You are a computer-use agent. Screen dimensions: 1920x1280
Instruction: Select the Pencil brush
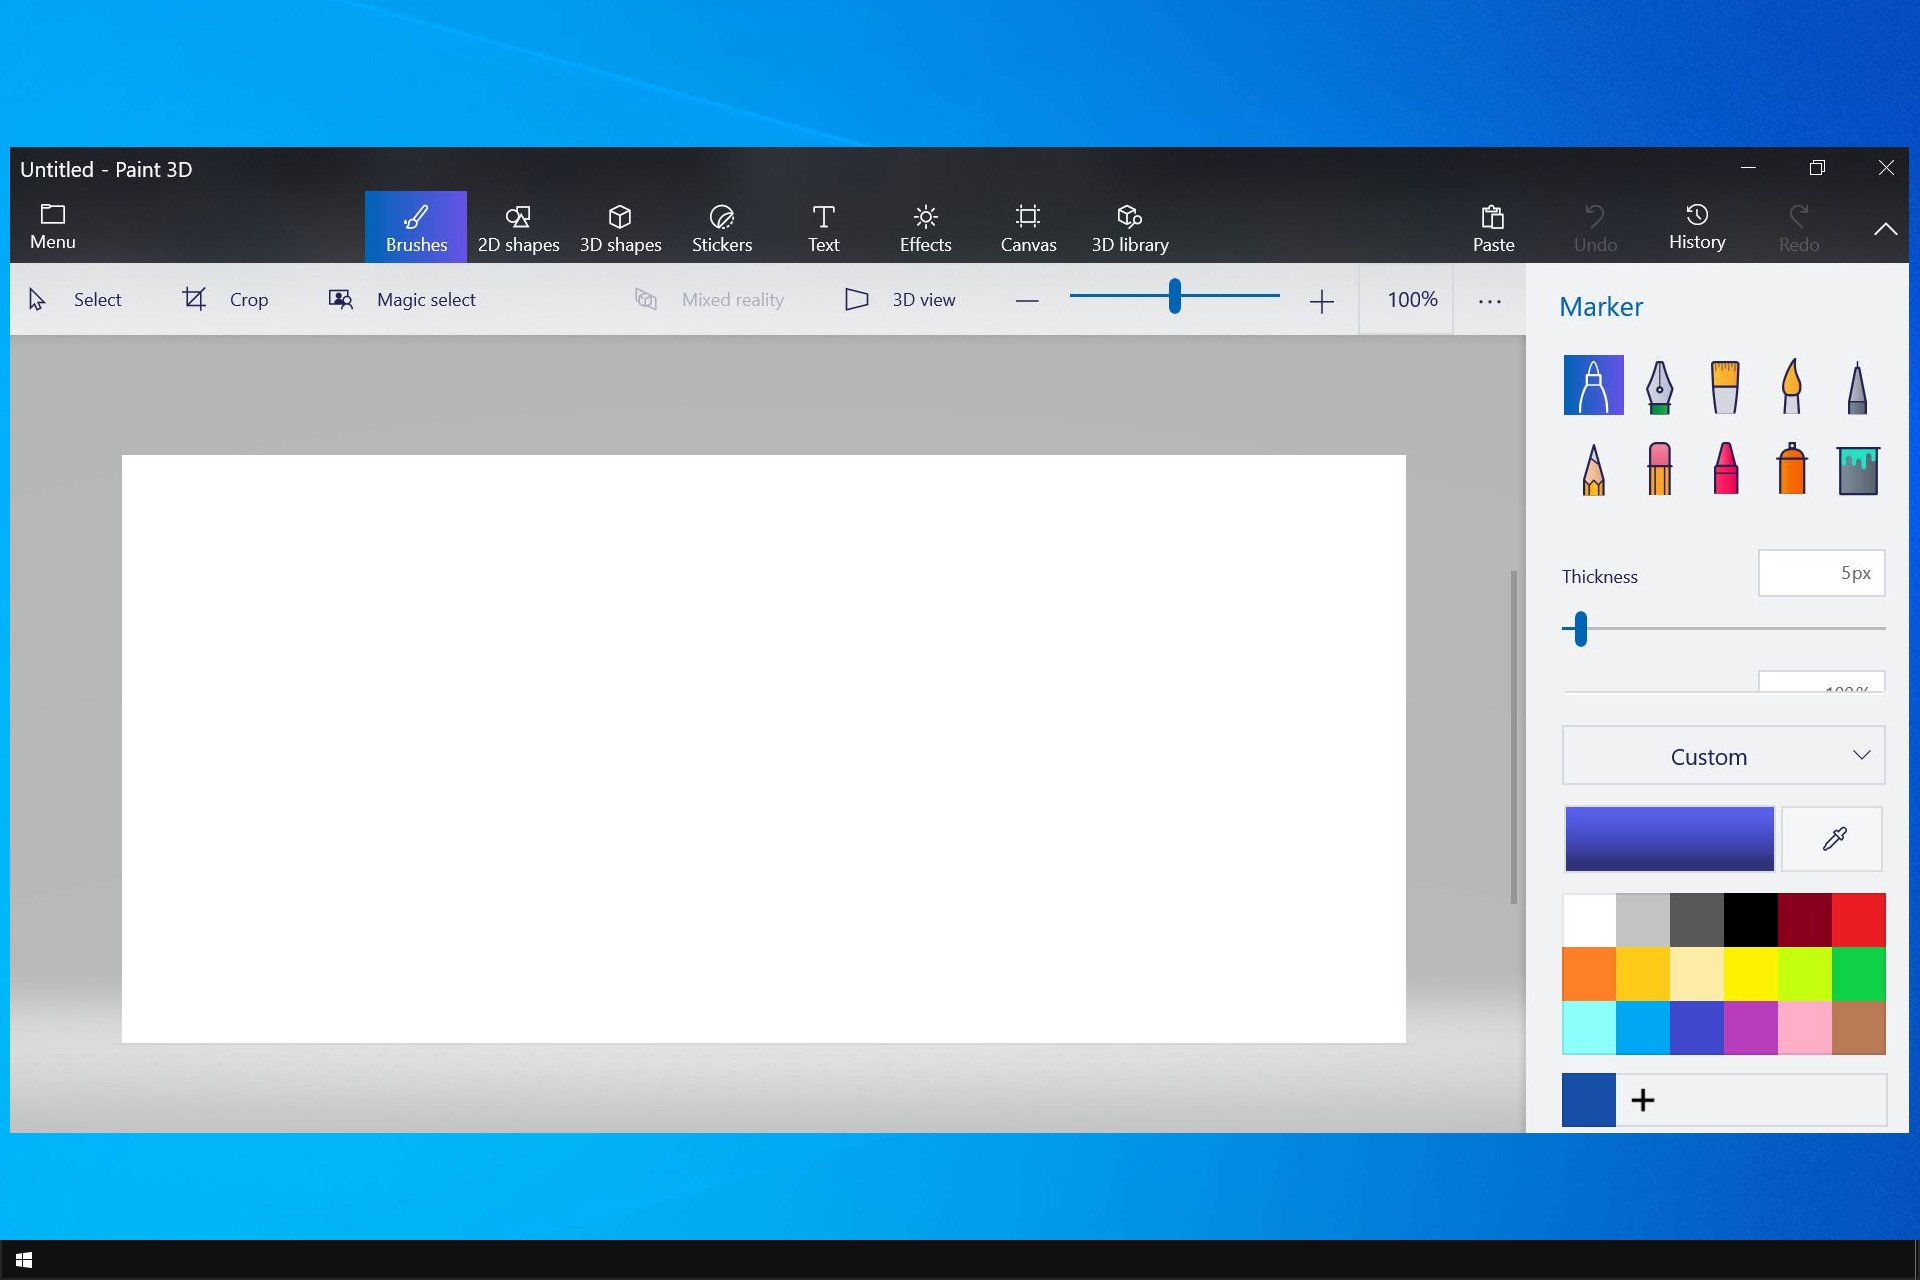(1593, 469)
